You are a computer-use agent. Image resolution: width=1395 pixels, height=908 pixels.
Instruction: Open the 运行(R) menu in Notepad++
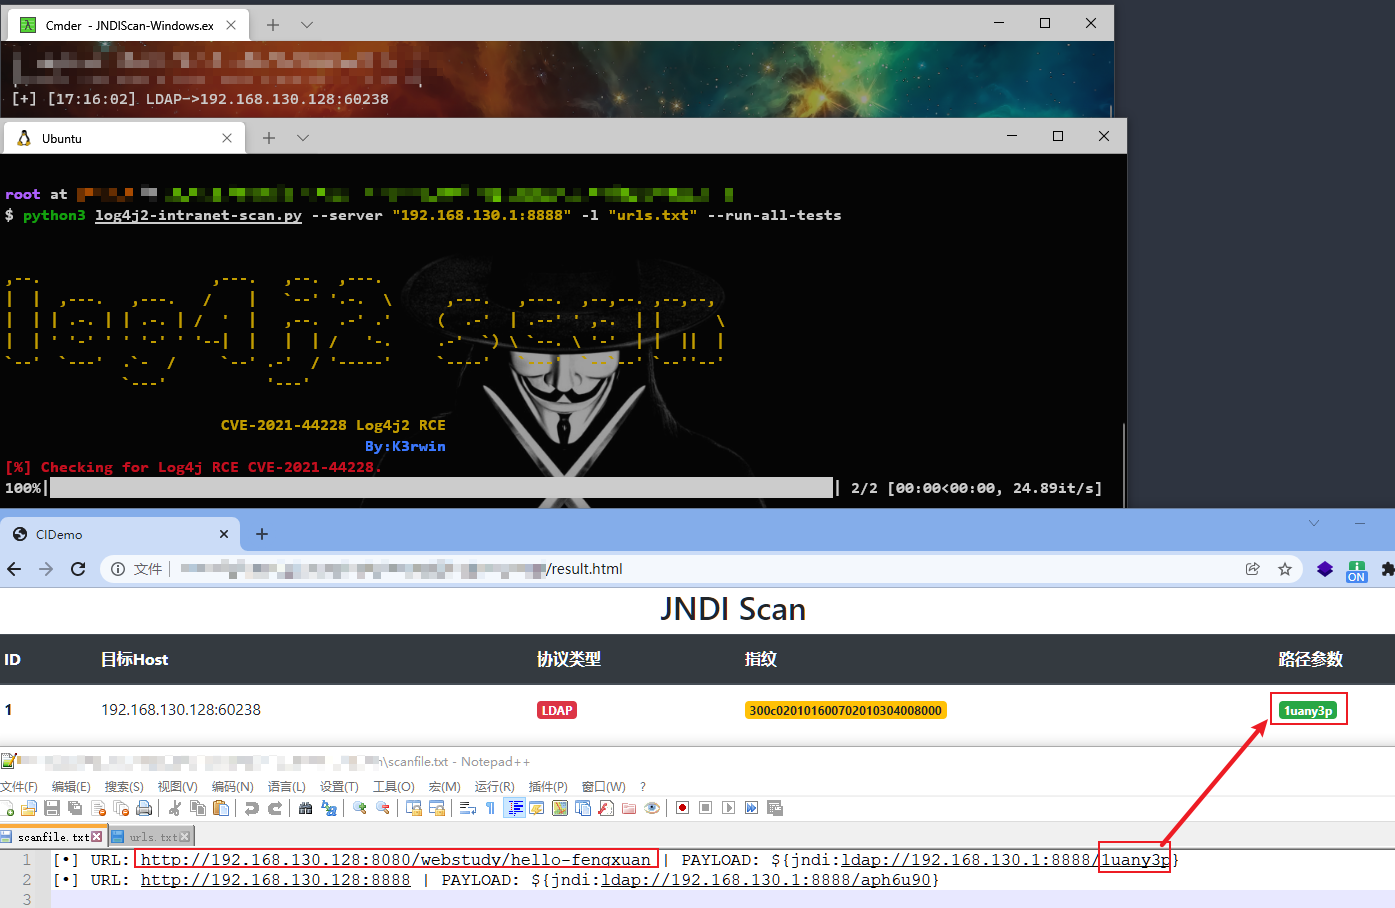point(494,787)
